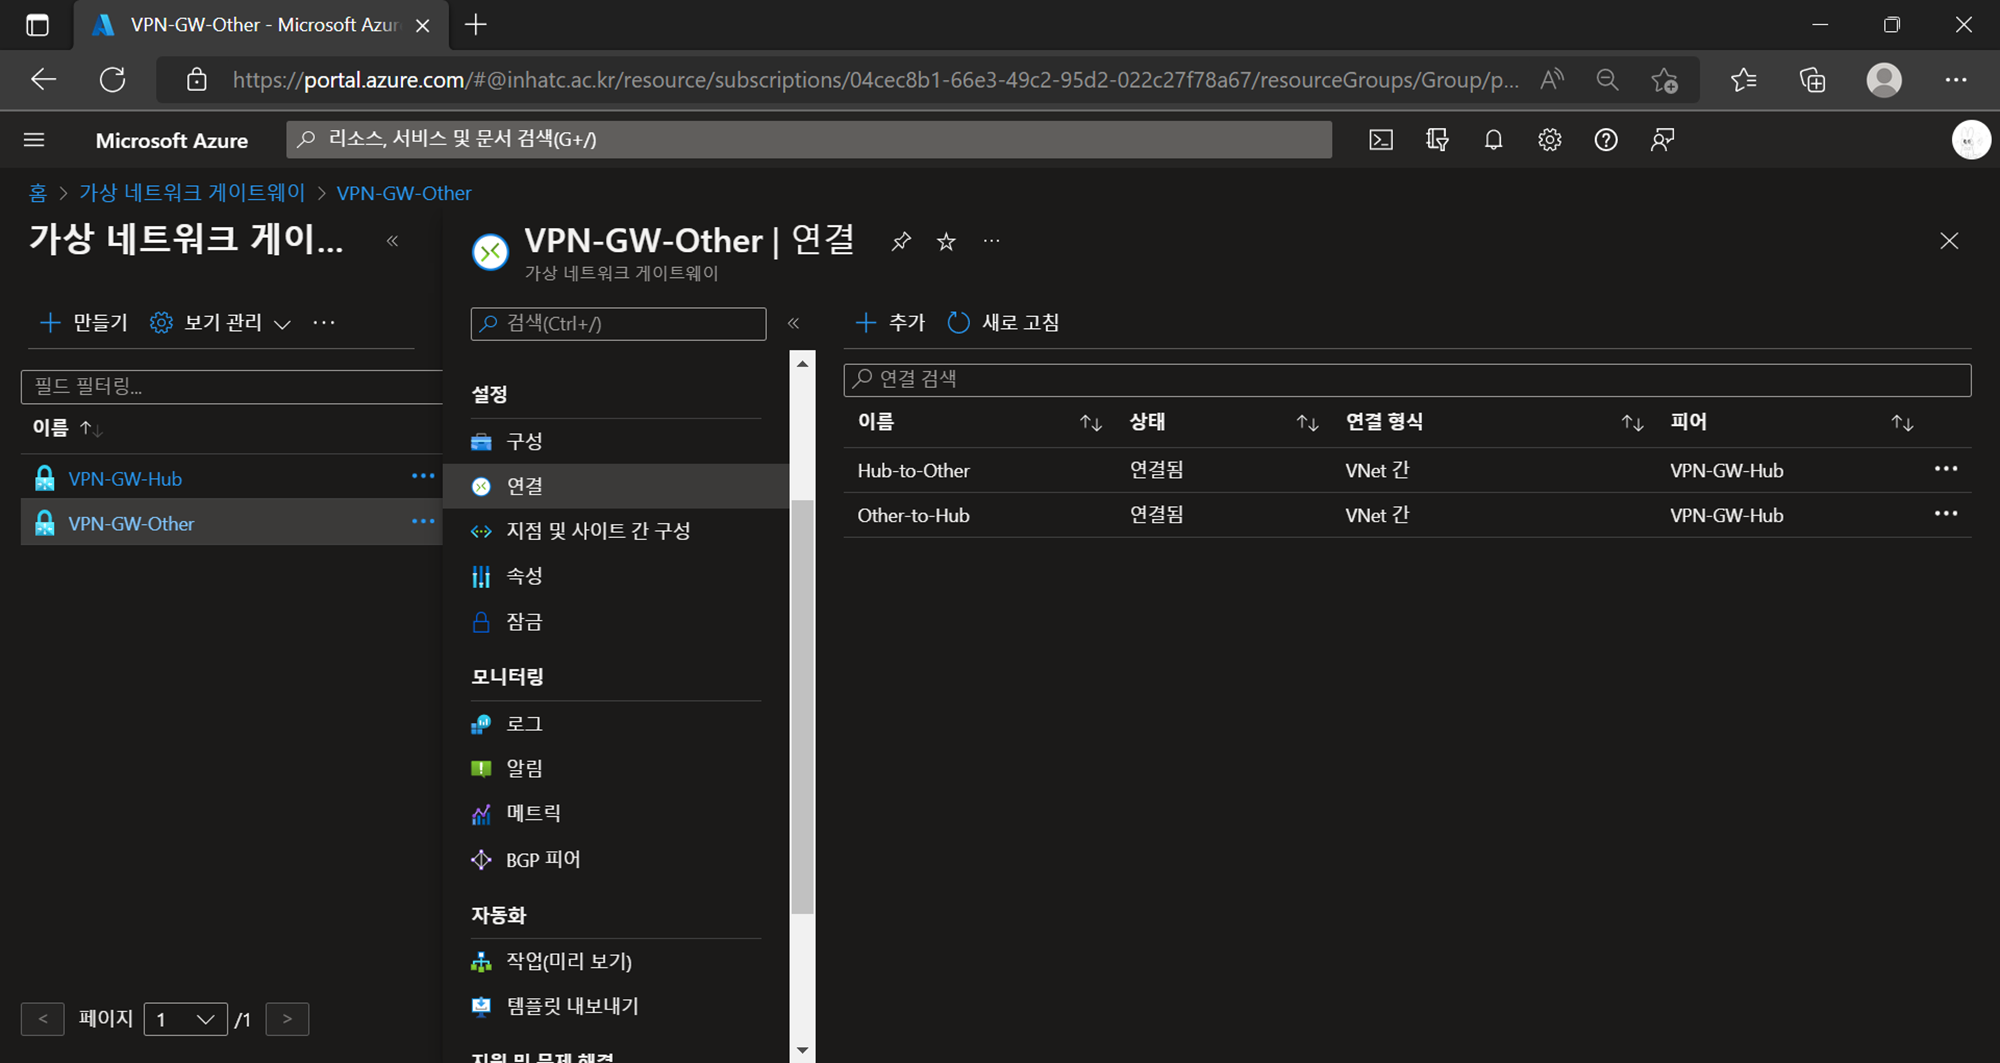The image size is (2000, 1063).
Task: Click the 필드 필터링 filter box
Action: click(x=231, y=386)
